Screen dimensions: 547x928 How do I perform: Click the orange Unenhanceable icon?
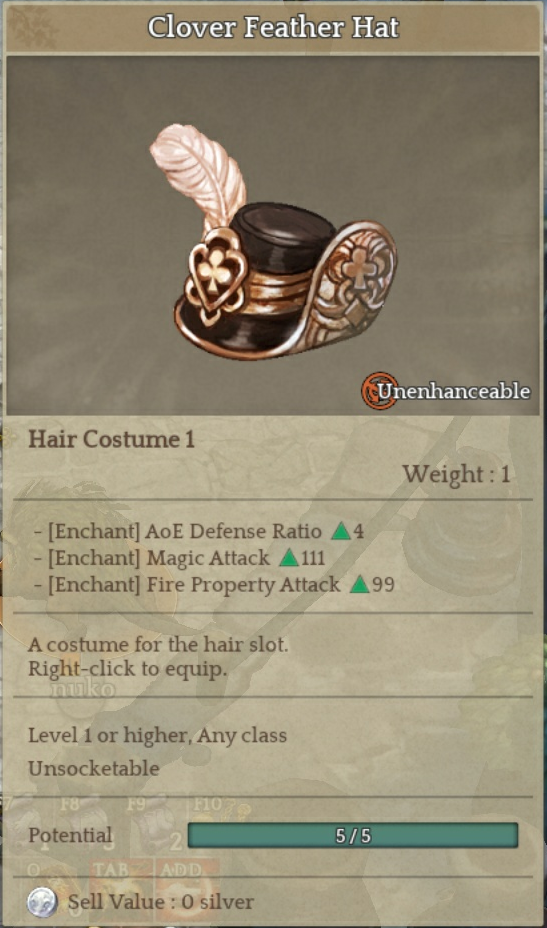click(x=379, y=391)
